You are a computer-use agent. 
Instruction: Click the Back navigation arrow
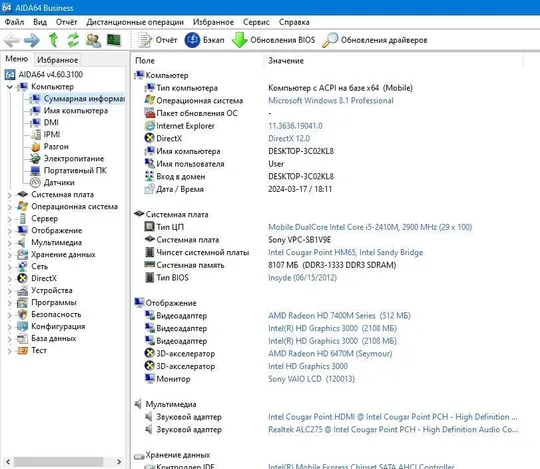(11, 40)
